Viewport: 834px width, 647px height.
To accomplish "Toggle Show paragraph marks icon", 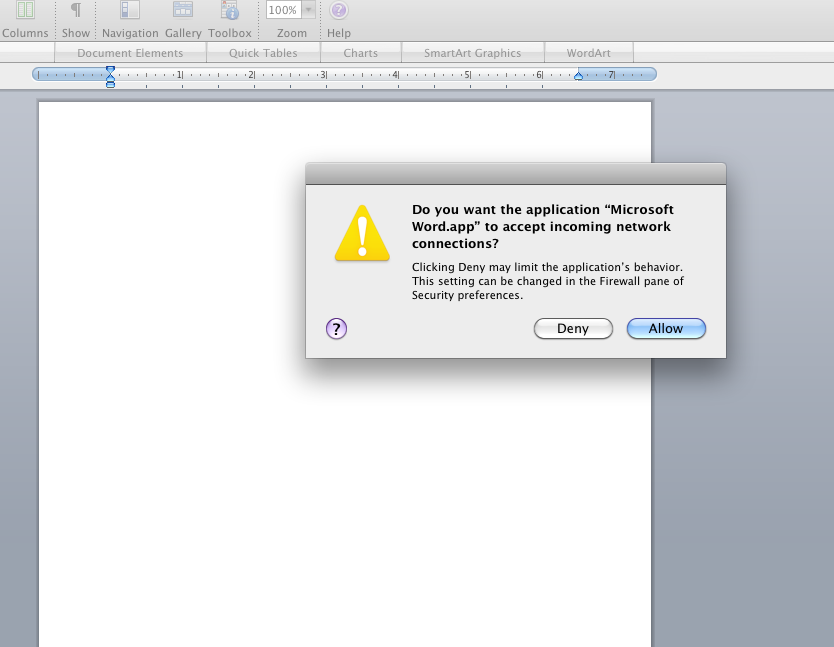I will pos(76,11).
